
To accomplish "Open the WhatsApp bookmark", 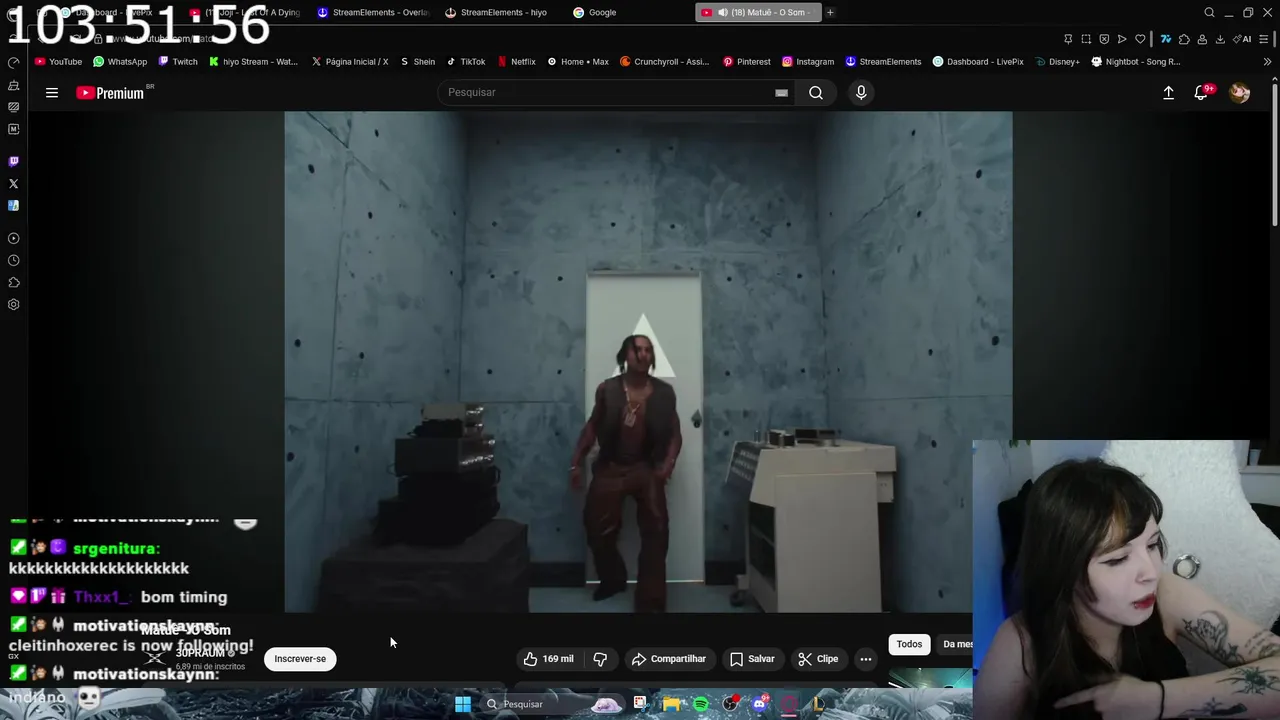I will coord(120,61).
